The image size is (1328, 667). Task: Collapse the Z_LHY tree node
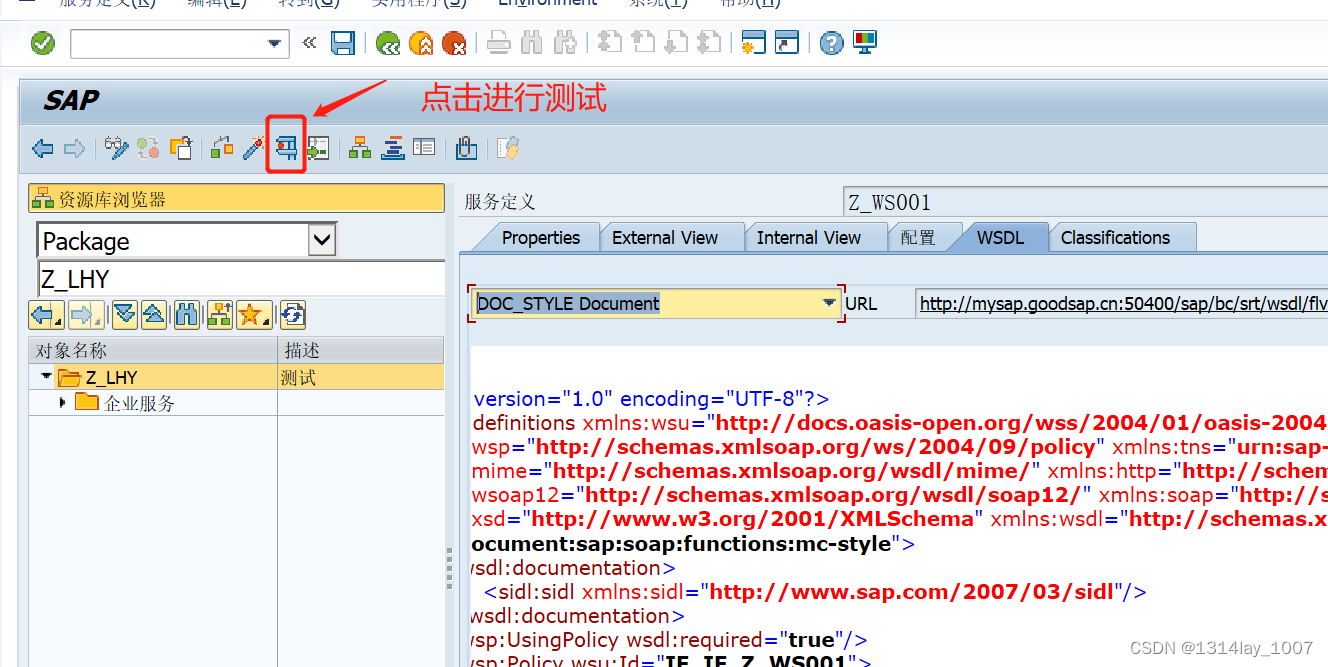(x=46, y=377)
